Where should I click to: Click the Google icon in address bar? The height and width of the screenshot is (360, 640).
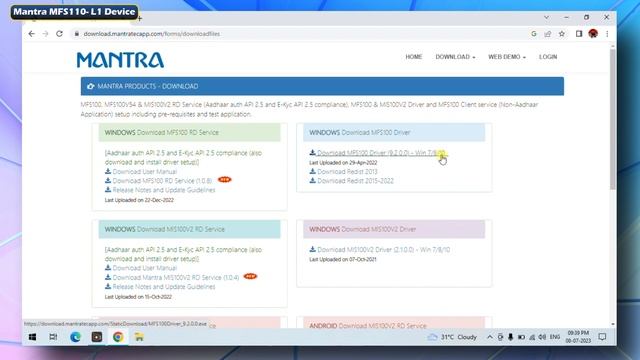pos(533,34)
